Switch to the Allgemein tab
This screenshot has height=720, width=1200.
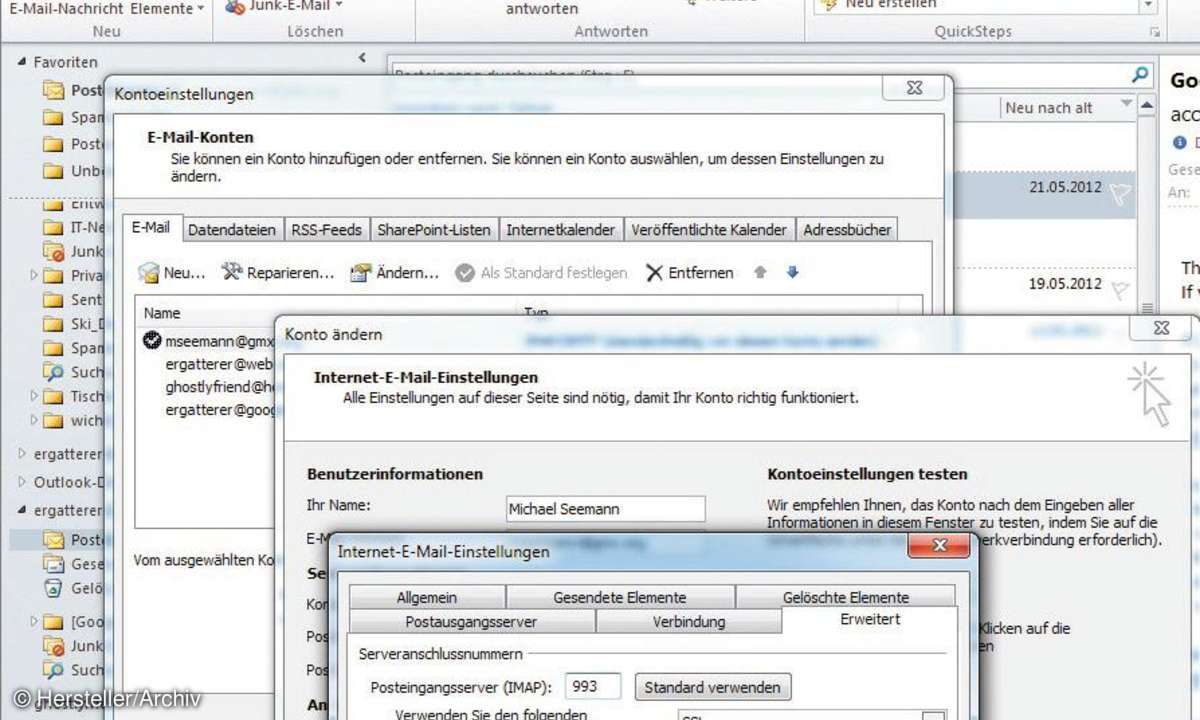pyautogui.click(x=427, y=597)
